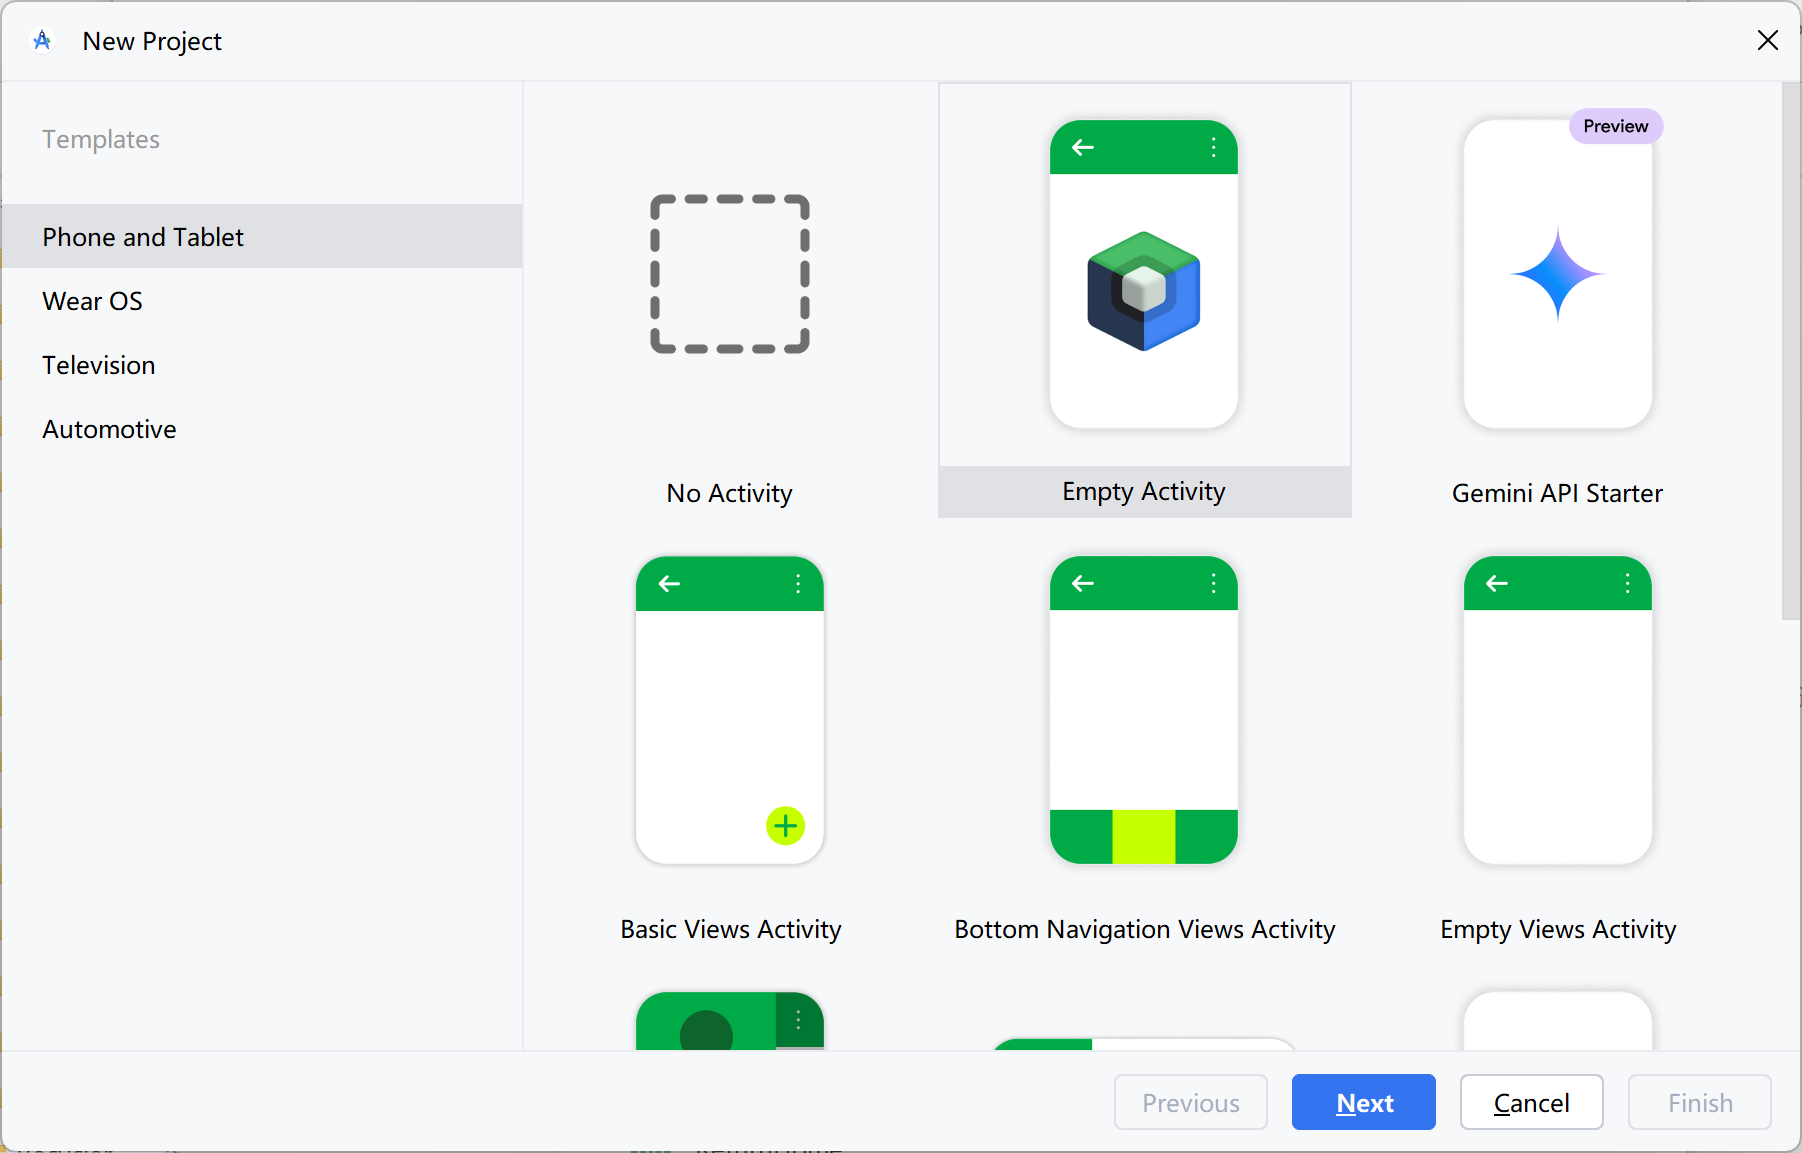The image size is (1802, 1153).
Task: Switch to Wear OS templates
Action: 262,300
